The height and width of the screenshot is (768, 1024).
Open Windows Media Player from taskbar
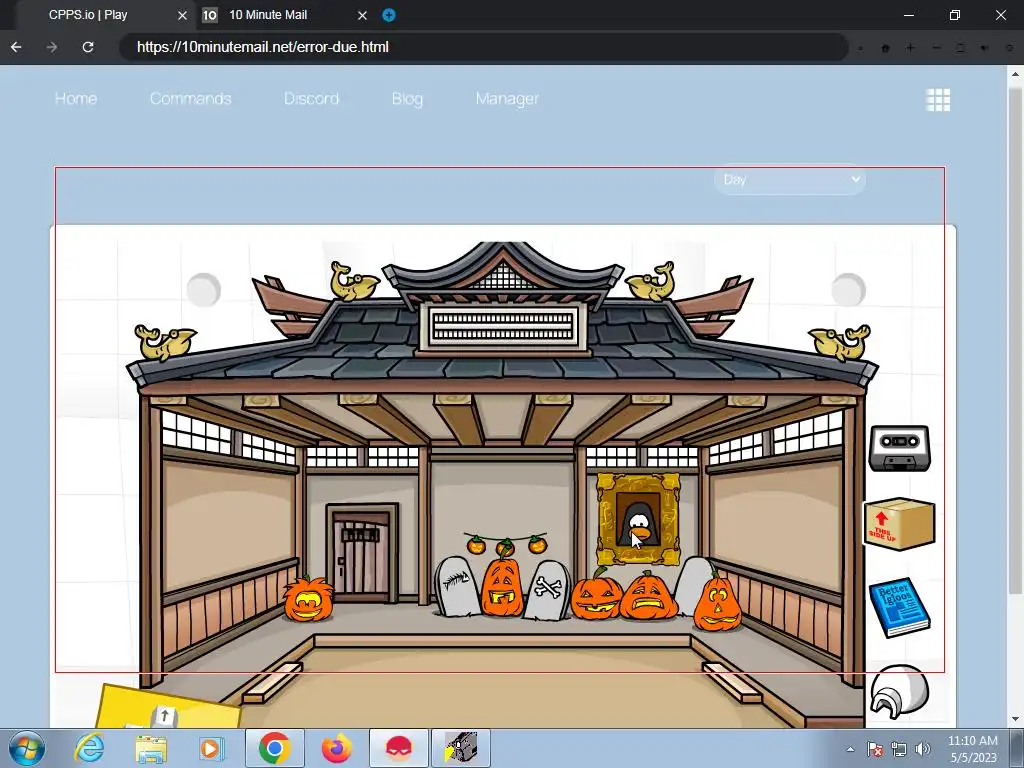(211, 748)
